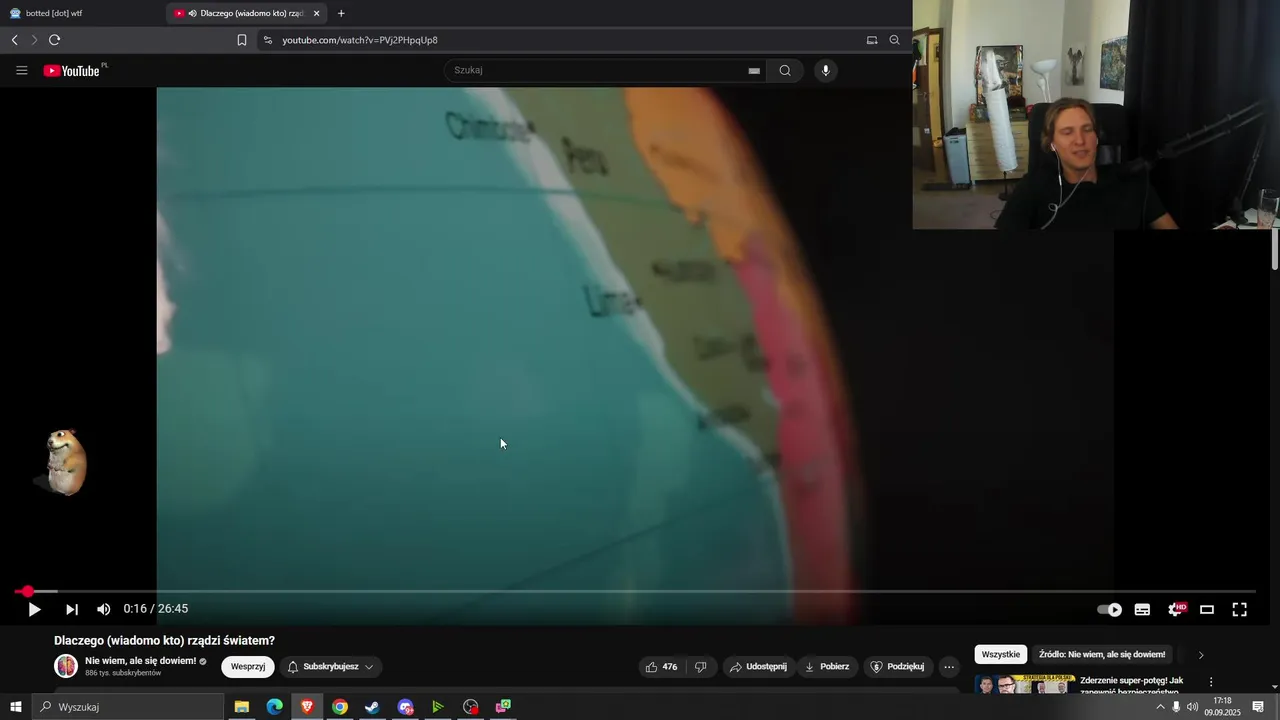Image resolution: width=1280 pixels, height=720 pixels.
Task: Launch Microsoft Edge from taskbar
Action: pyautogui.click(x=274, y=707)
